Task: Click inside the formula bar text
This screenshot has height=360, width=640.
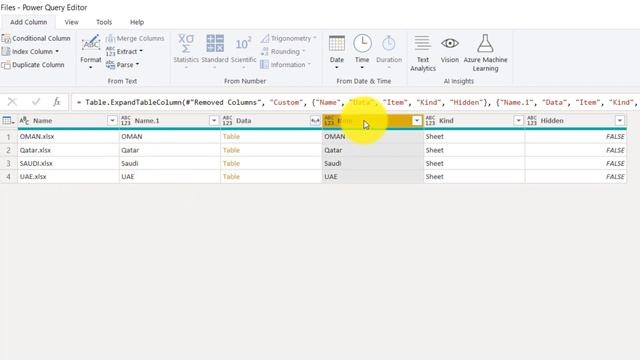Action: coord(355,102)
